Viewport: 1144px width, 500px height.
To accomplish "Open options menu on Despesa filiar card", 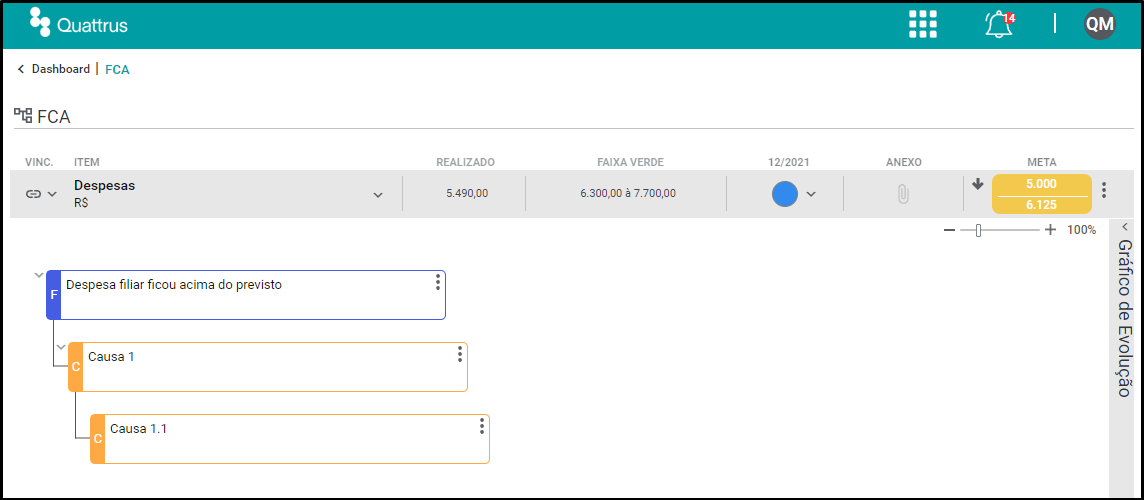I will click(438, 282).
